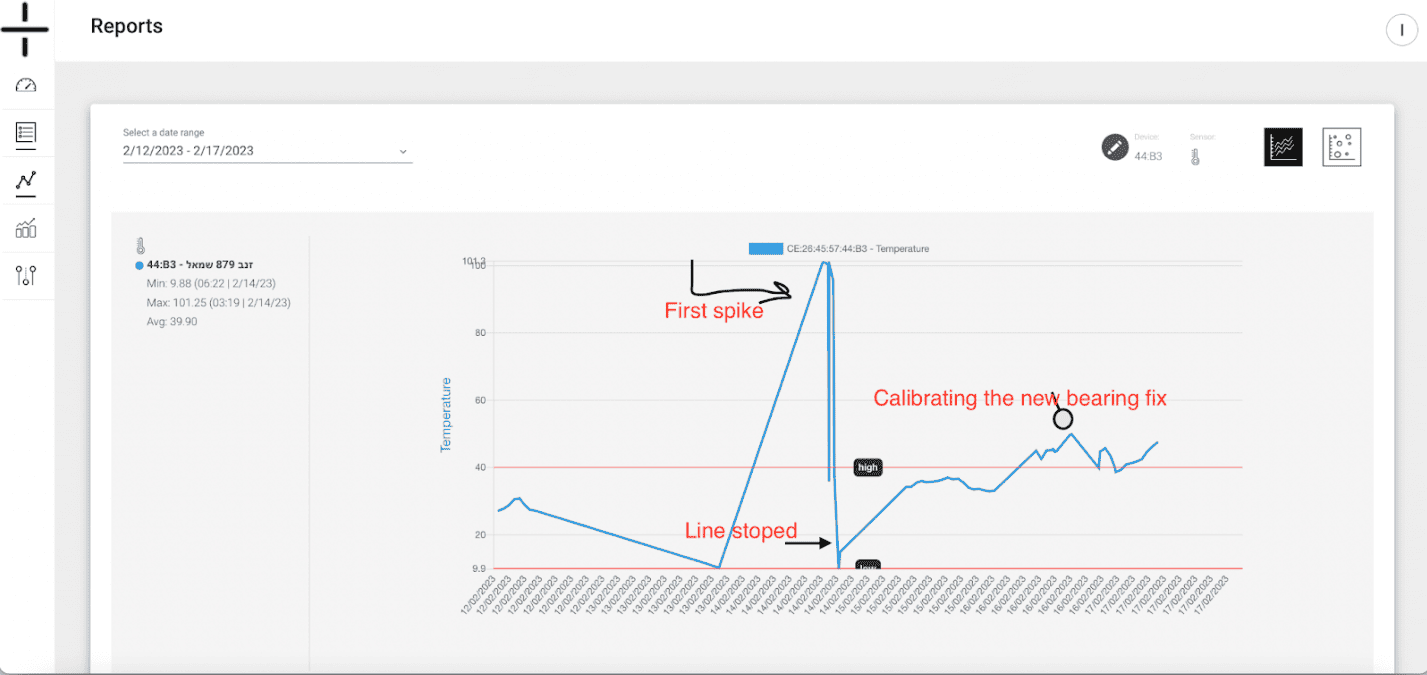The height and width of the screenshot is (675, 1427).
Task: Switch to scatter plot view
Action: pyautogui.click(x=1342, y=147)
